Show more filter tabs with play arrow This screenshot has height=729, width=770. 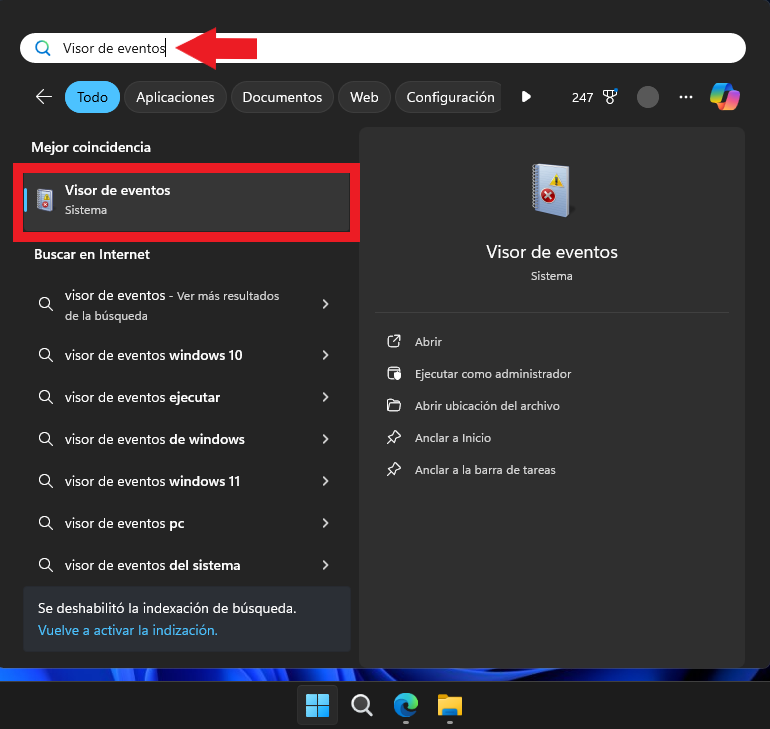tap(526, 97)
